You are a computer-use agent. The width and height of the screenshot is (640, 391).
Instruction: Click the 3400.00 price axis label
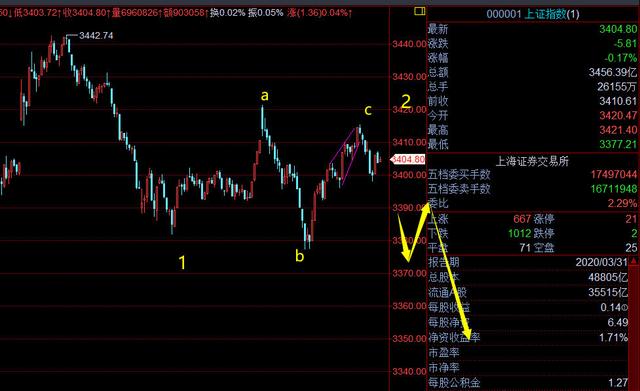[409, 175]
